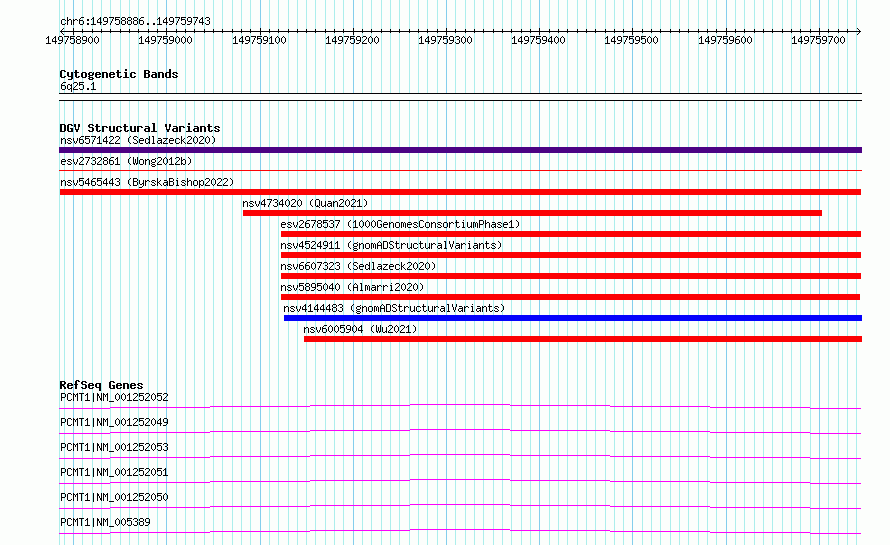Open the esv2732861 (Wong2012b) variant label
Viewport: 890px width, 545px height.
point(126,161)
